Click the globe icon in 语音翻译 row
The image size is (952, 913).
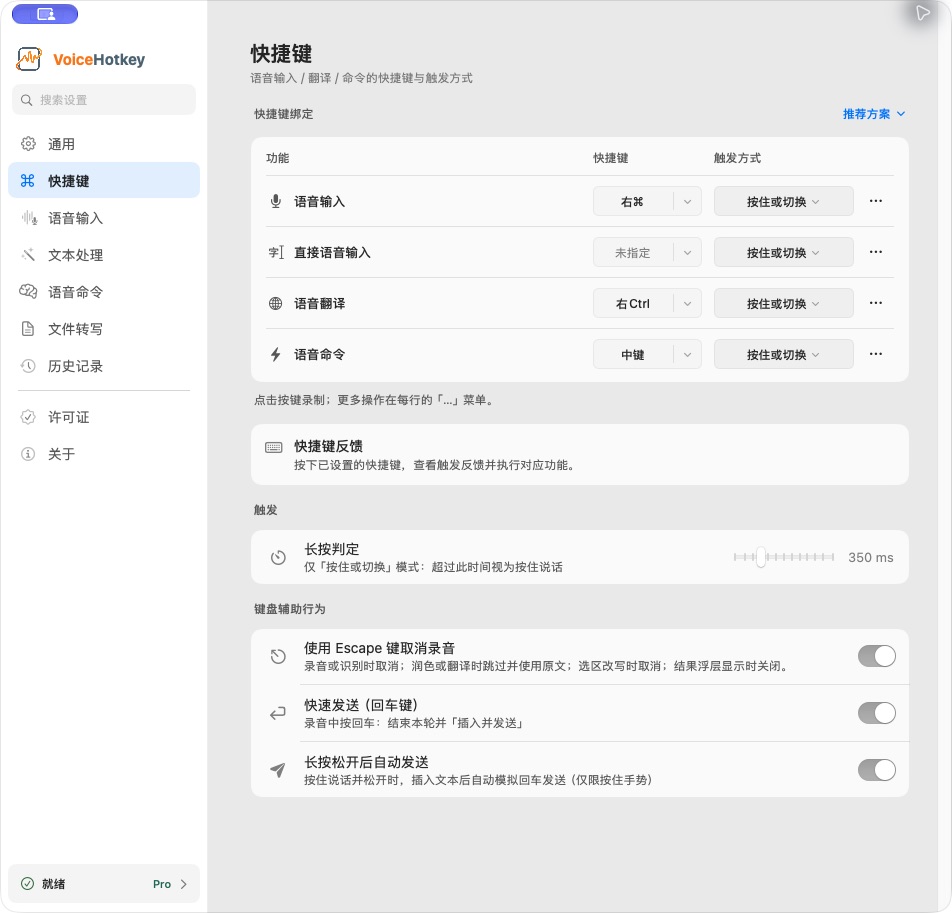point(276,303)
